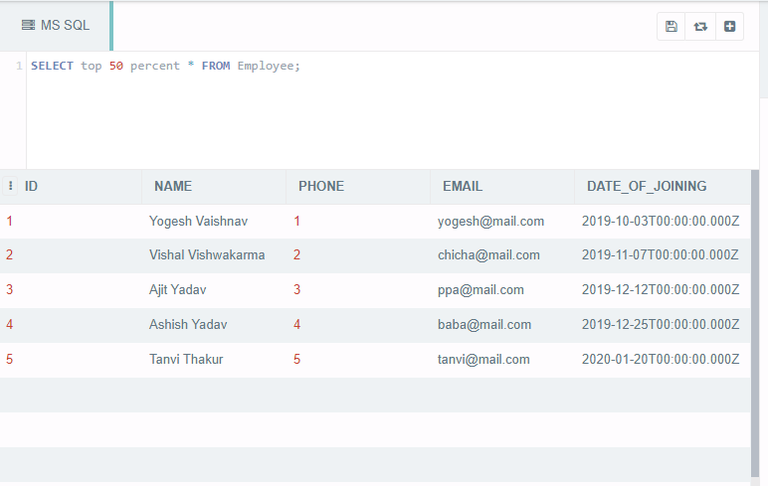Click line number 1 in editor gutter
This screenshot has width=768, height=486.
[19, 66]
